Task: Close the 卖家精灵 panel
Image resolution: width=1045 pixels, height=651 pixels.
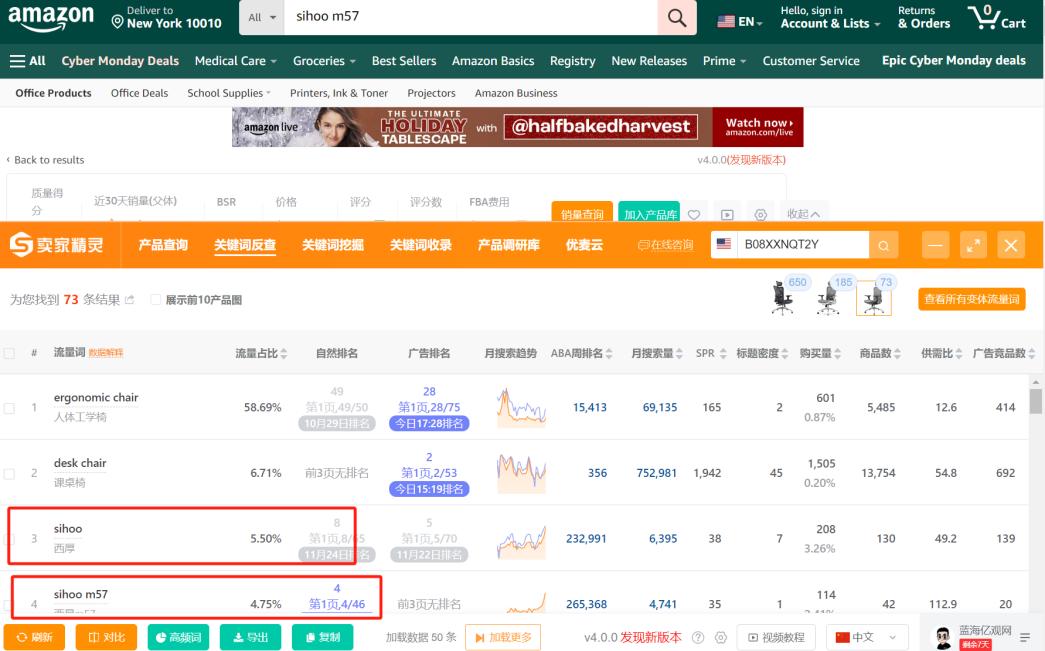Action: (1010, 245)
